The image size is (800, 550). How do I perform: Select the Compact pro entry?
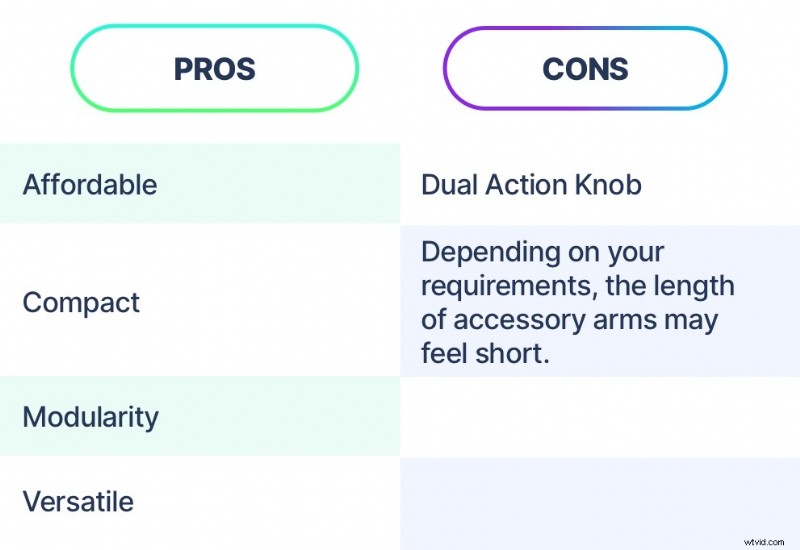coord(81,302)
